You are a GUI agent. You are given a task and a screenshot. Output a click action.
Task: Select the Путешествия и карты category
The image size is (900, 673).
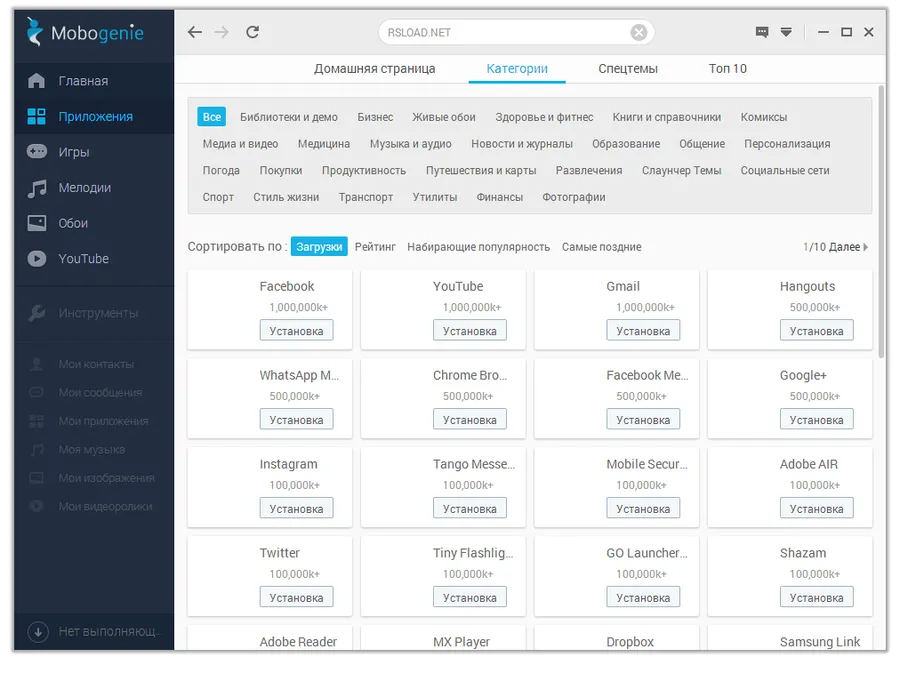[481, 170]
